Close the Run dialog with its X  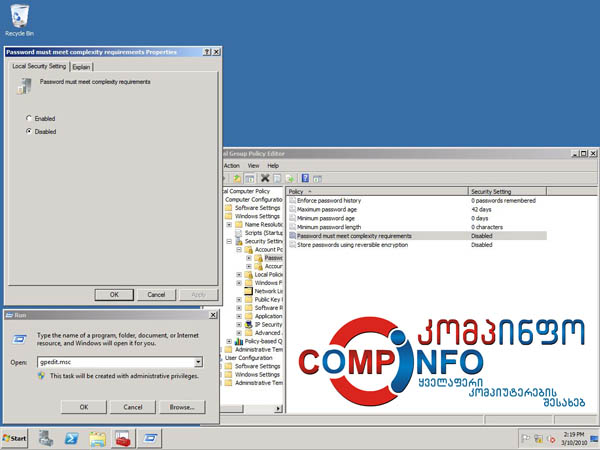click(x=213, y=315)
